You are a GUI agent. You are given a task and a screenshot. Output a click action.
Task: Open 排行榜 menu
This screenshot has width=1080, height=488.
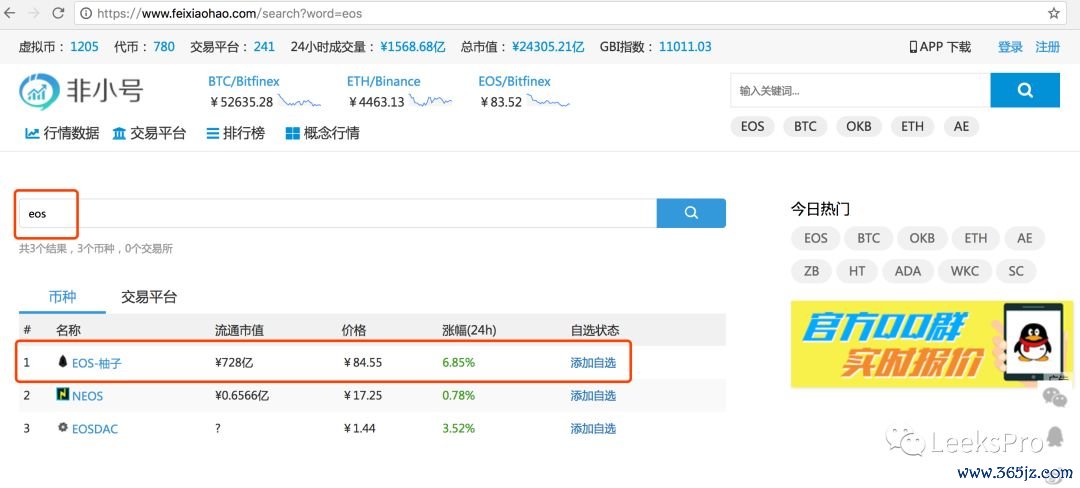pos(236,133)
